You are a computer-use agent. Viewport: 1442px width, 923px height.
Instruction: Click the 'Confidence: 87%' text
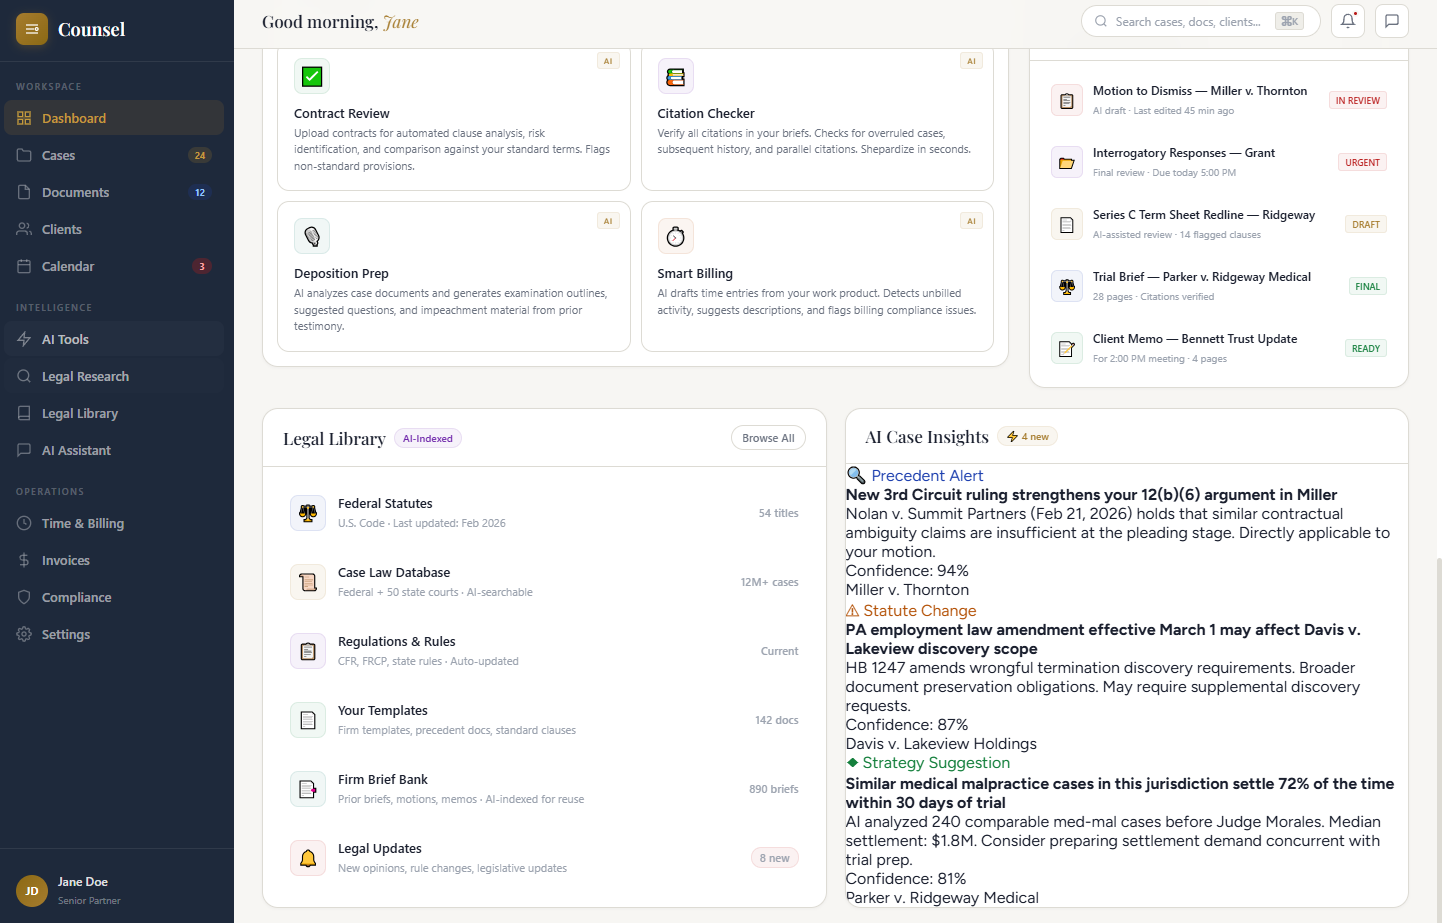click(907, 725)
